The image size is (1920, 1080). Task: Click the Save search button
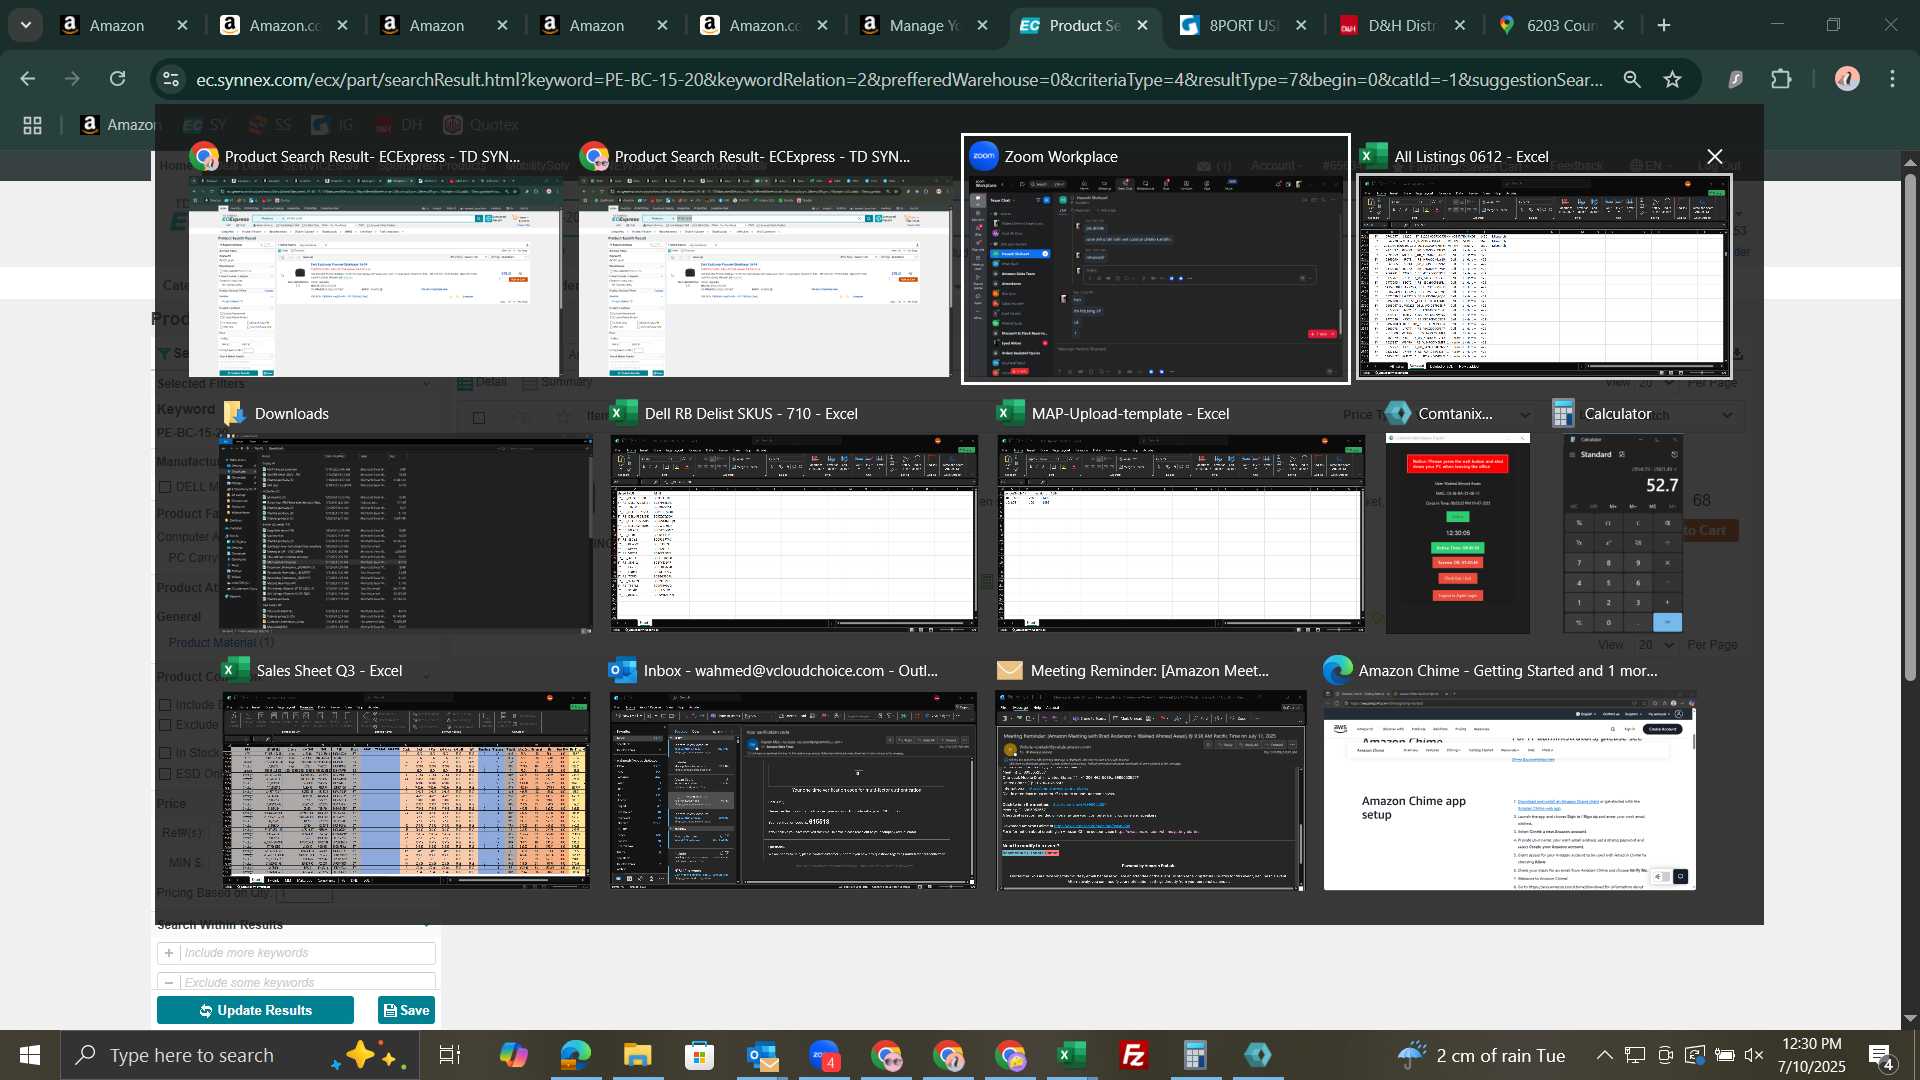[406, 1010]
